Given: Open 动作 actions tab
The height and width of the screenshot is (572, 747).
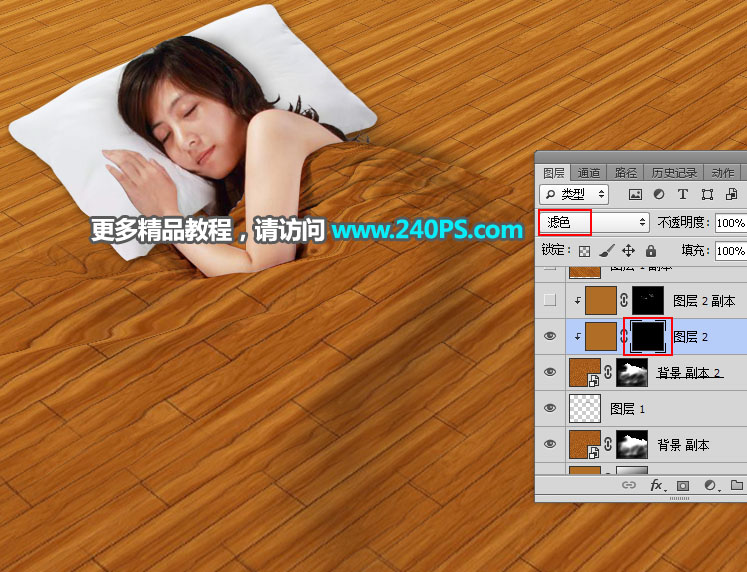Looking at the screenshot, I should coord(722,173).
